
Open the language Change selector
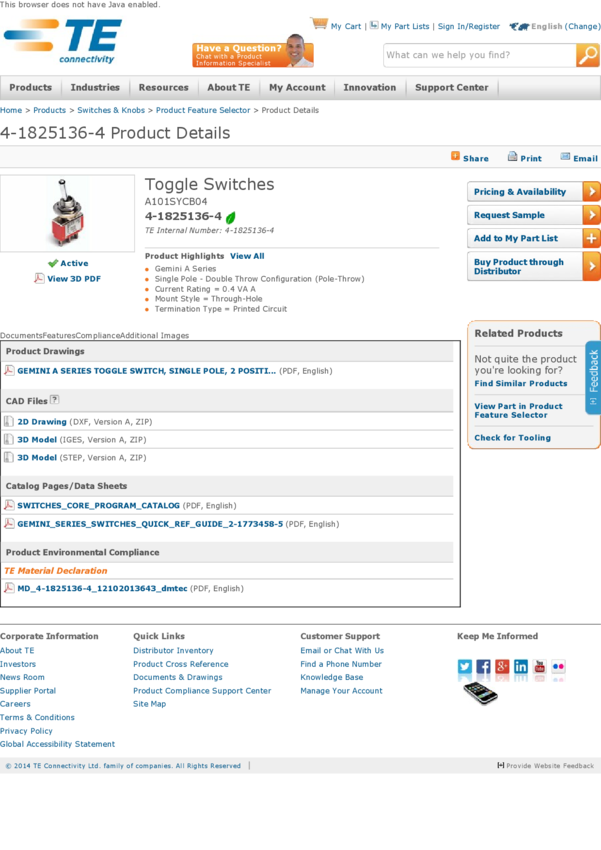click(x=583, y=27)
